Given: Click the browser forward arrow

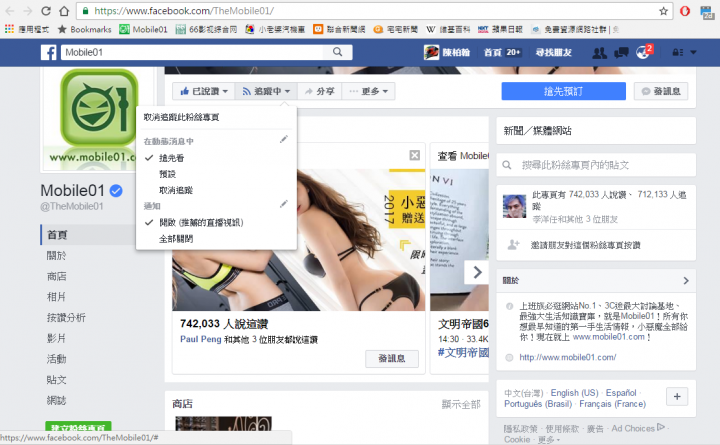Looking at the screenshot, I should 28,11.
